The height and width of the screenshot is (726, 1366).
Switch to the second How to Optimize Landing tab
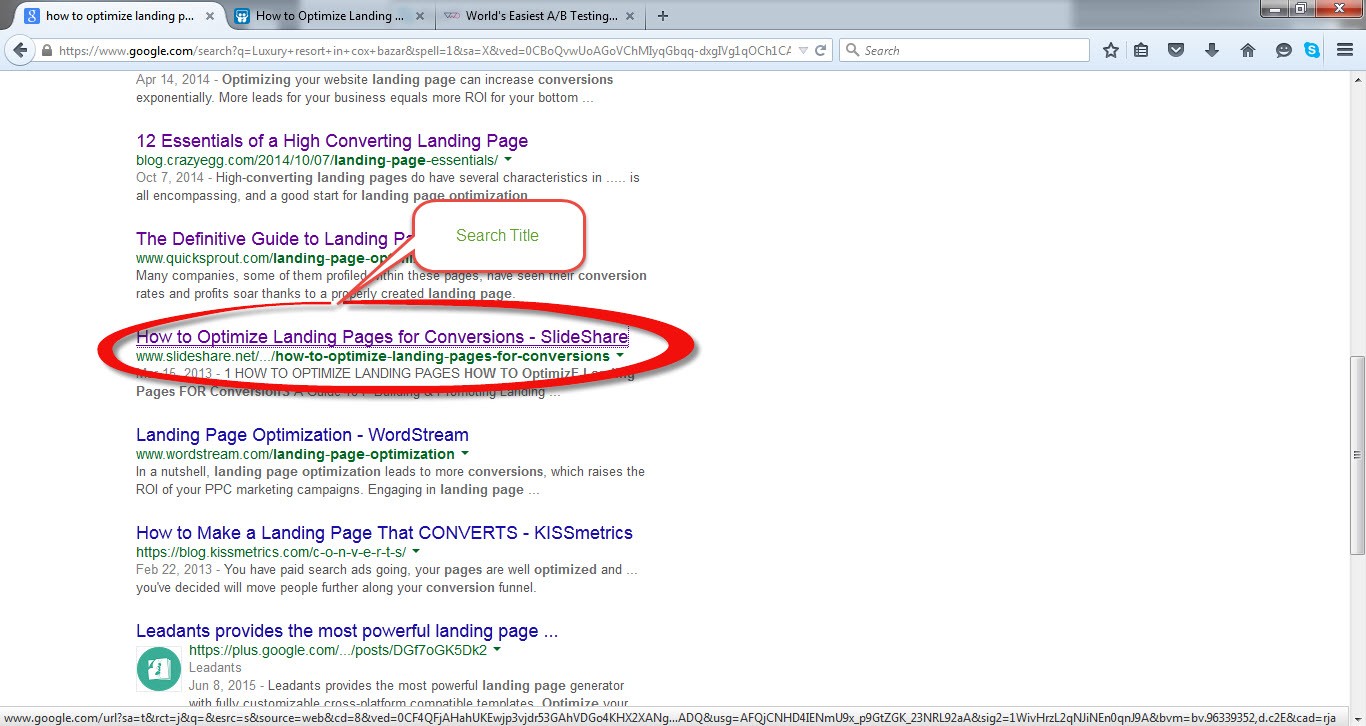[x=320, y=16]
